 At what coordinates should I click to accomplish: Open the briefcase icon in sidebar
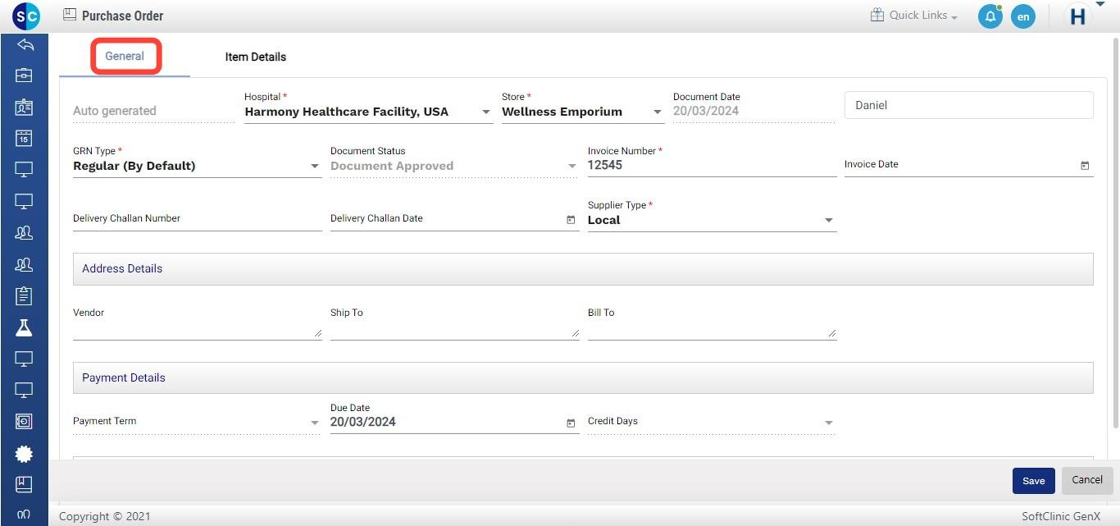[x=24, y=75]
